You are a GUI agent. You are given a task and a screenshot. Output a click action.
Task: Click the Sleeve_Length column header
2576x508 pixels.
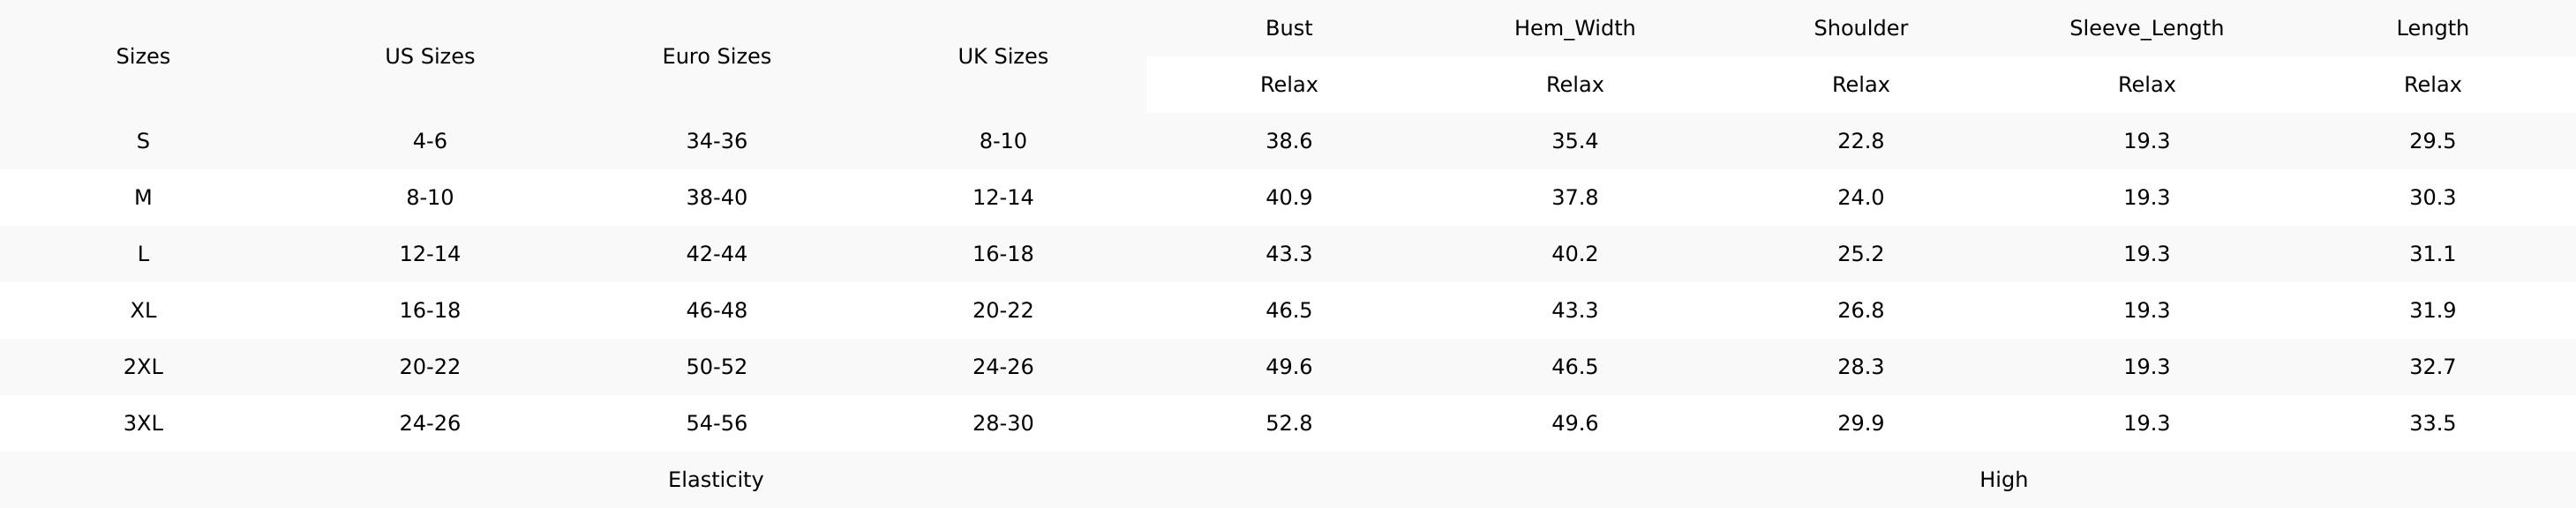pyautogui.click(x=2146, y=28)
